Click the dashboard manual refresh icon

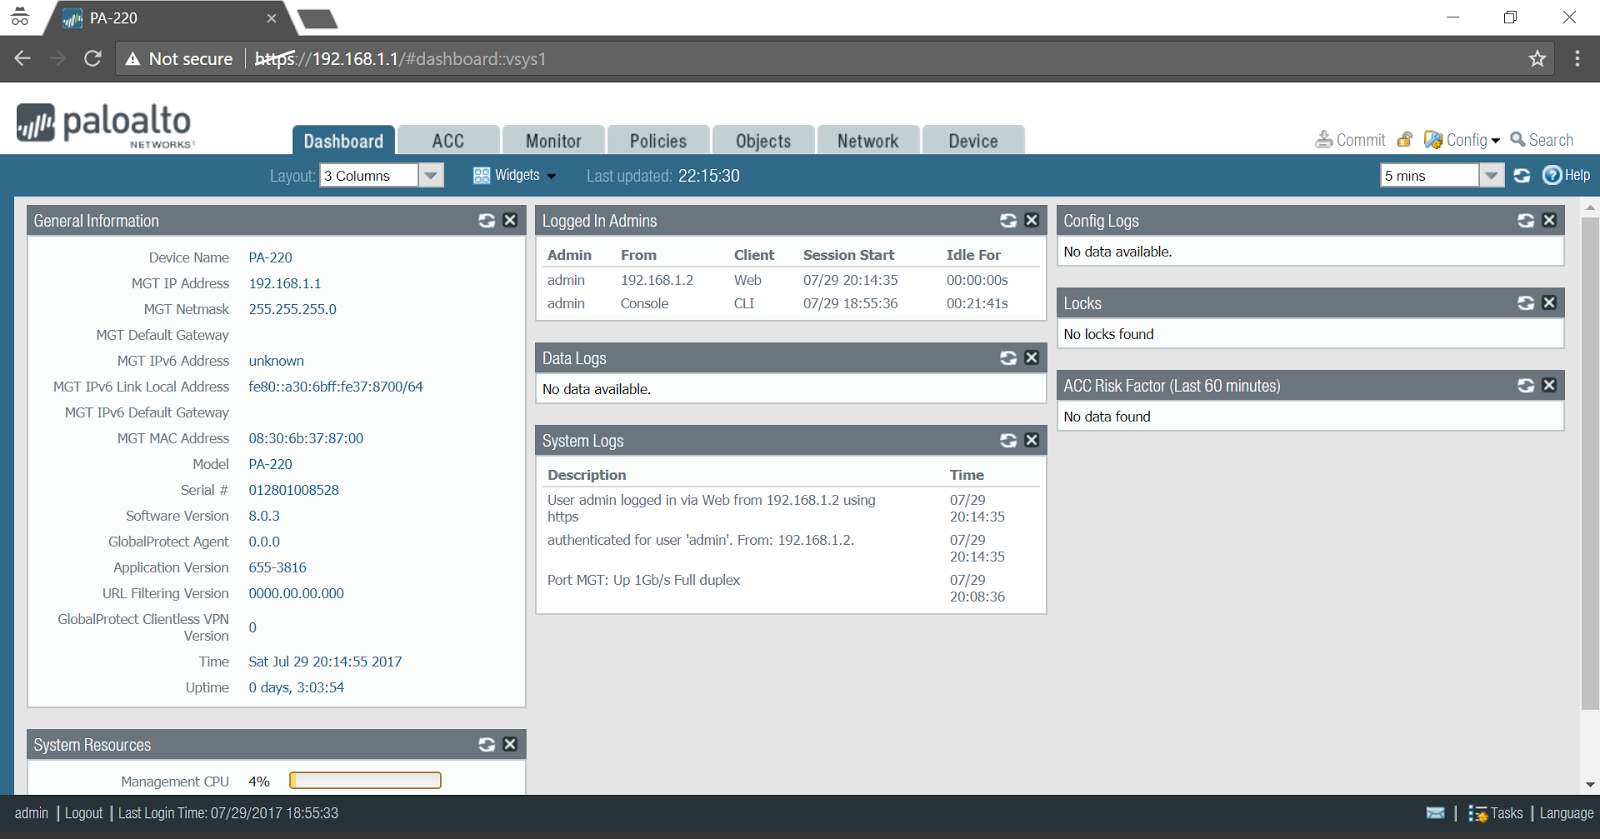coord(1522,176)
